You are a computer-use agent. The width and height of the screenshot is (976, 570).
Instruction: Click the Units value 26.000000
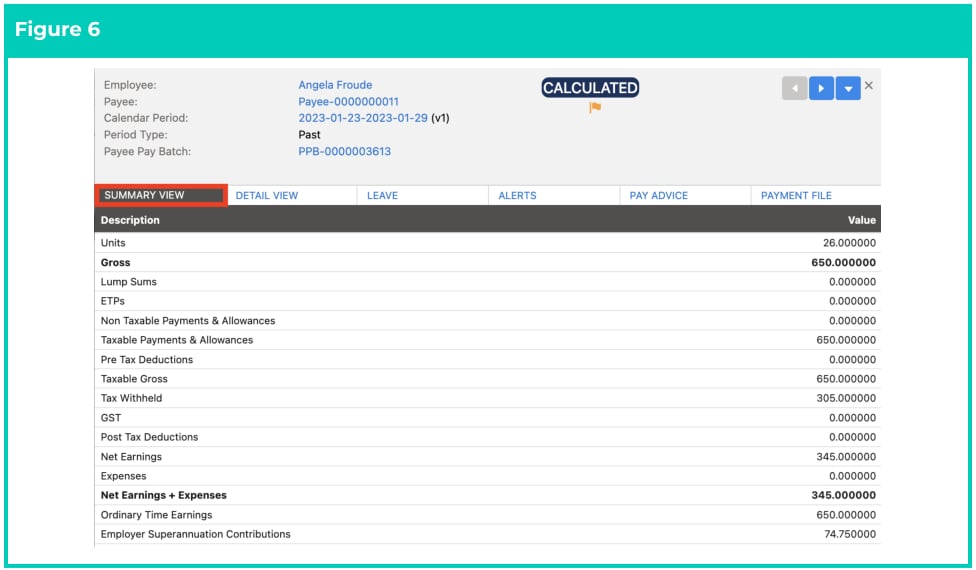pos(849,243)
